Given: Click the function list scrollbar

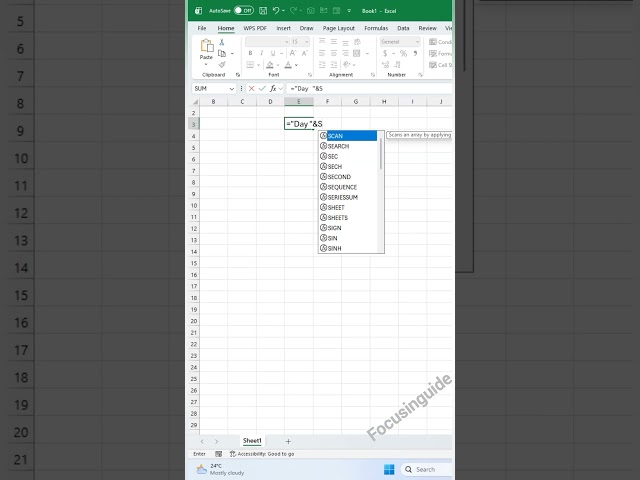Looking at the screenshot, I should (381, 154).
